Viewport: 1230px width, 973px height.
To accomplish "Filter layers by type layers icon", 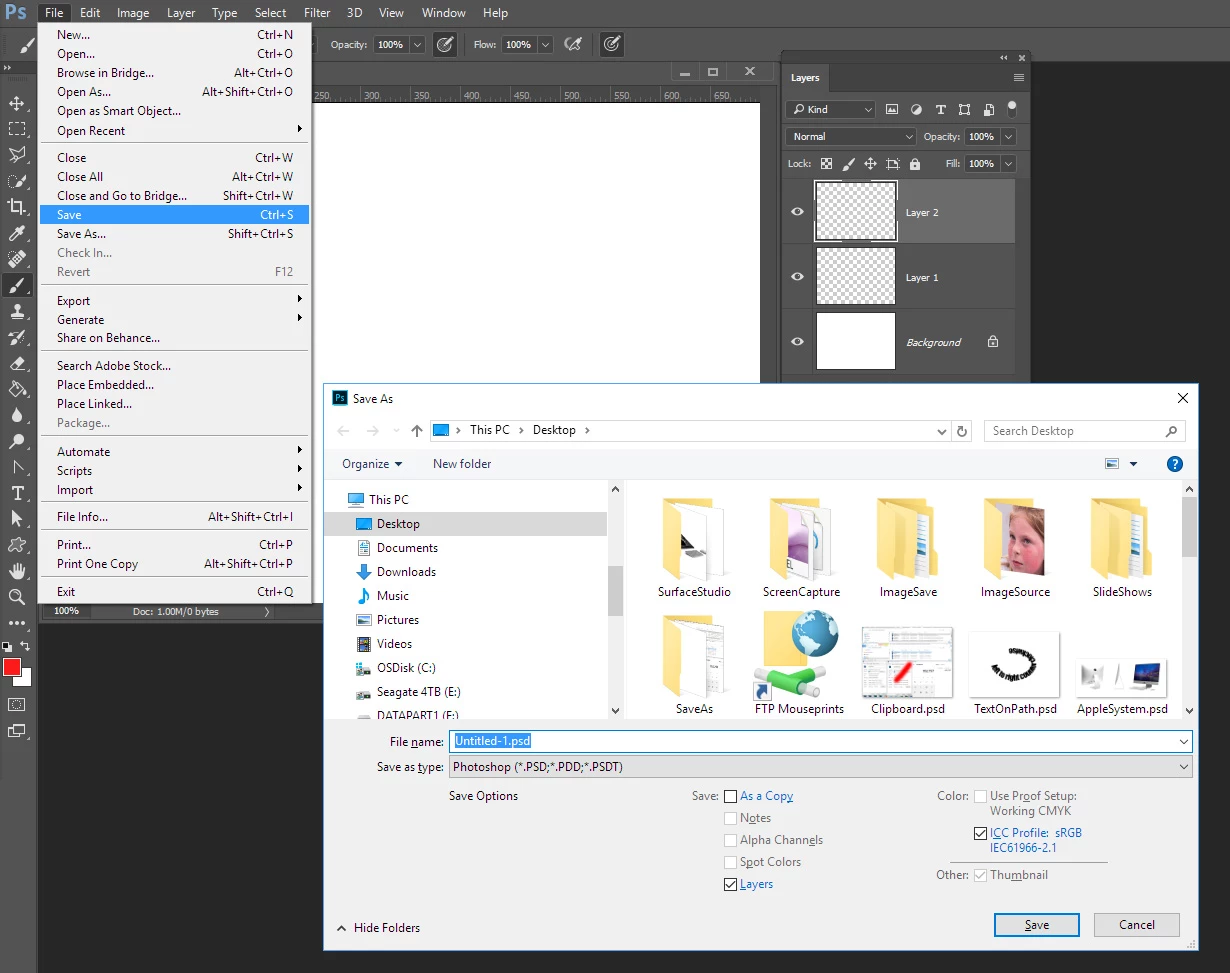I will [940, 109].
